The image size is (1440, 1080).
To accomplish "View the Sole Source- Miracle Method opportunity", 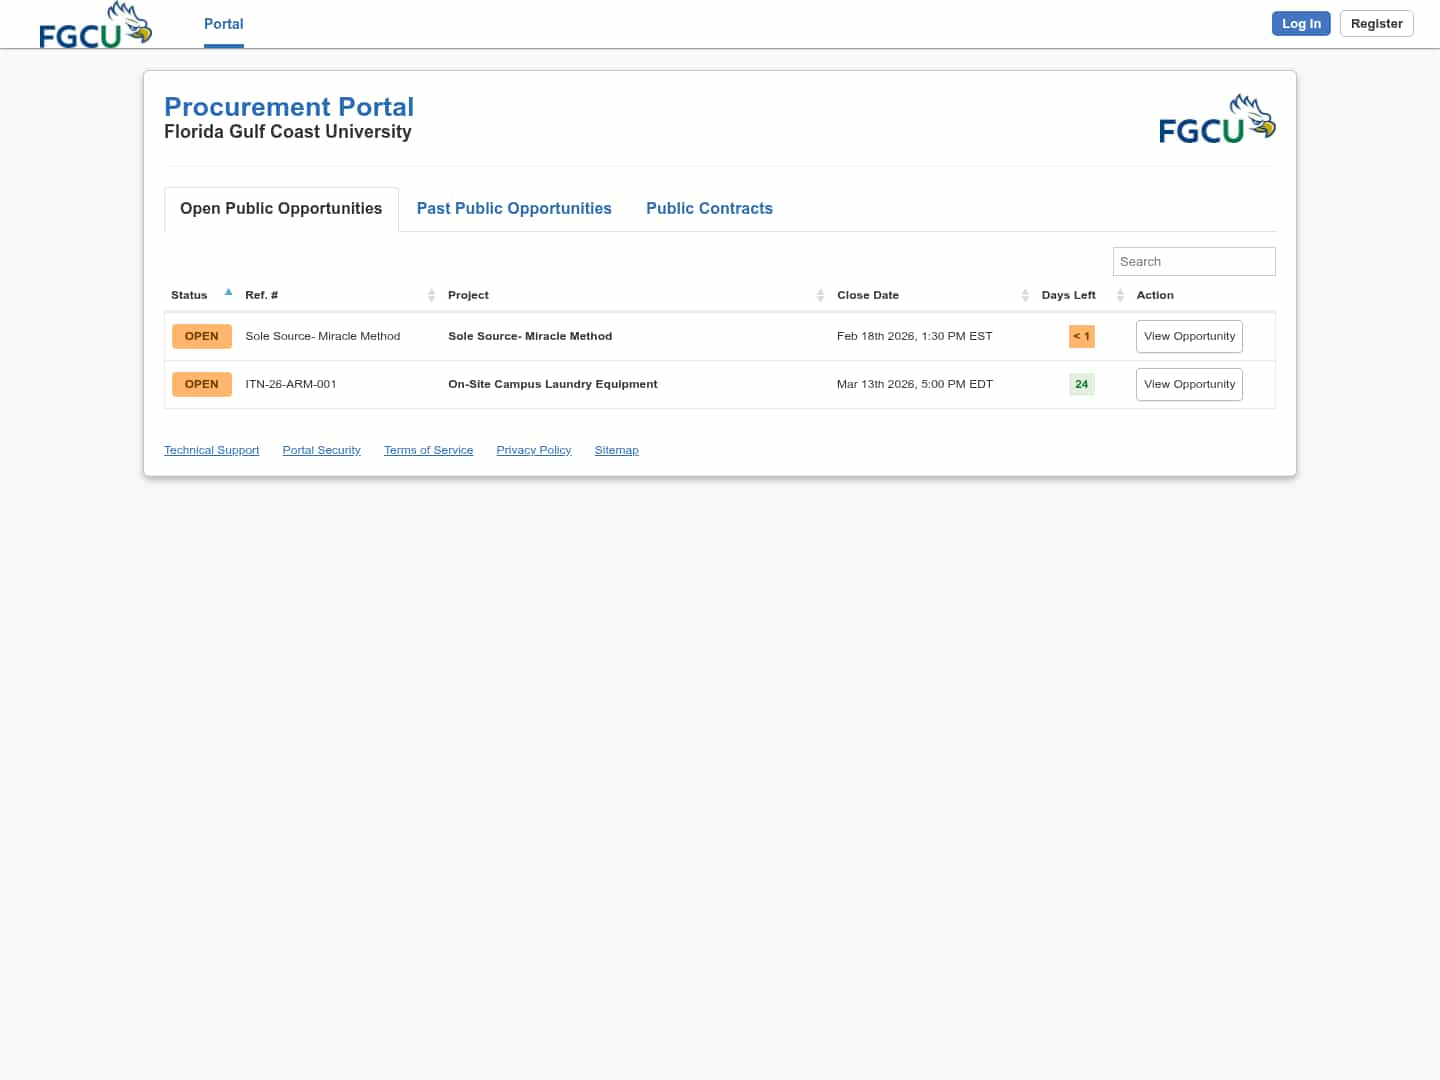I will 1189,336.
